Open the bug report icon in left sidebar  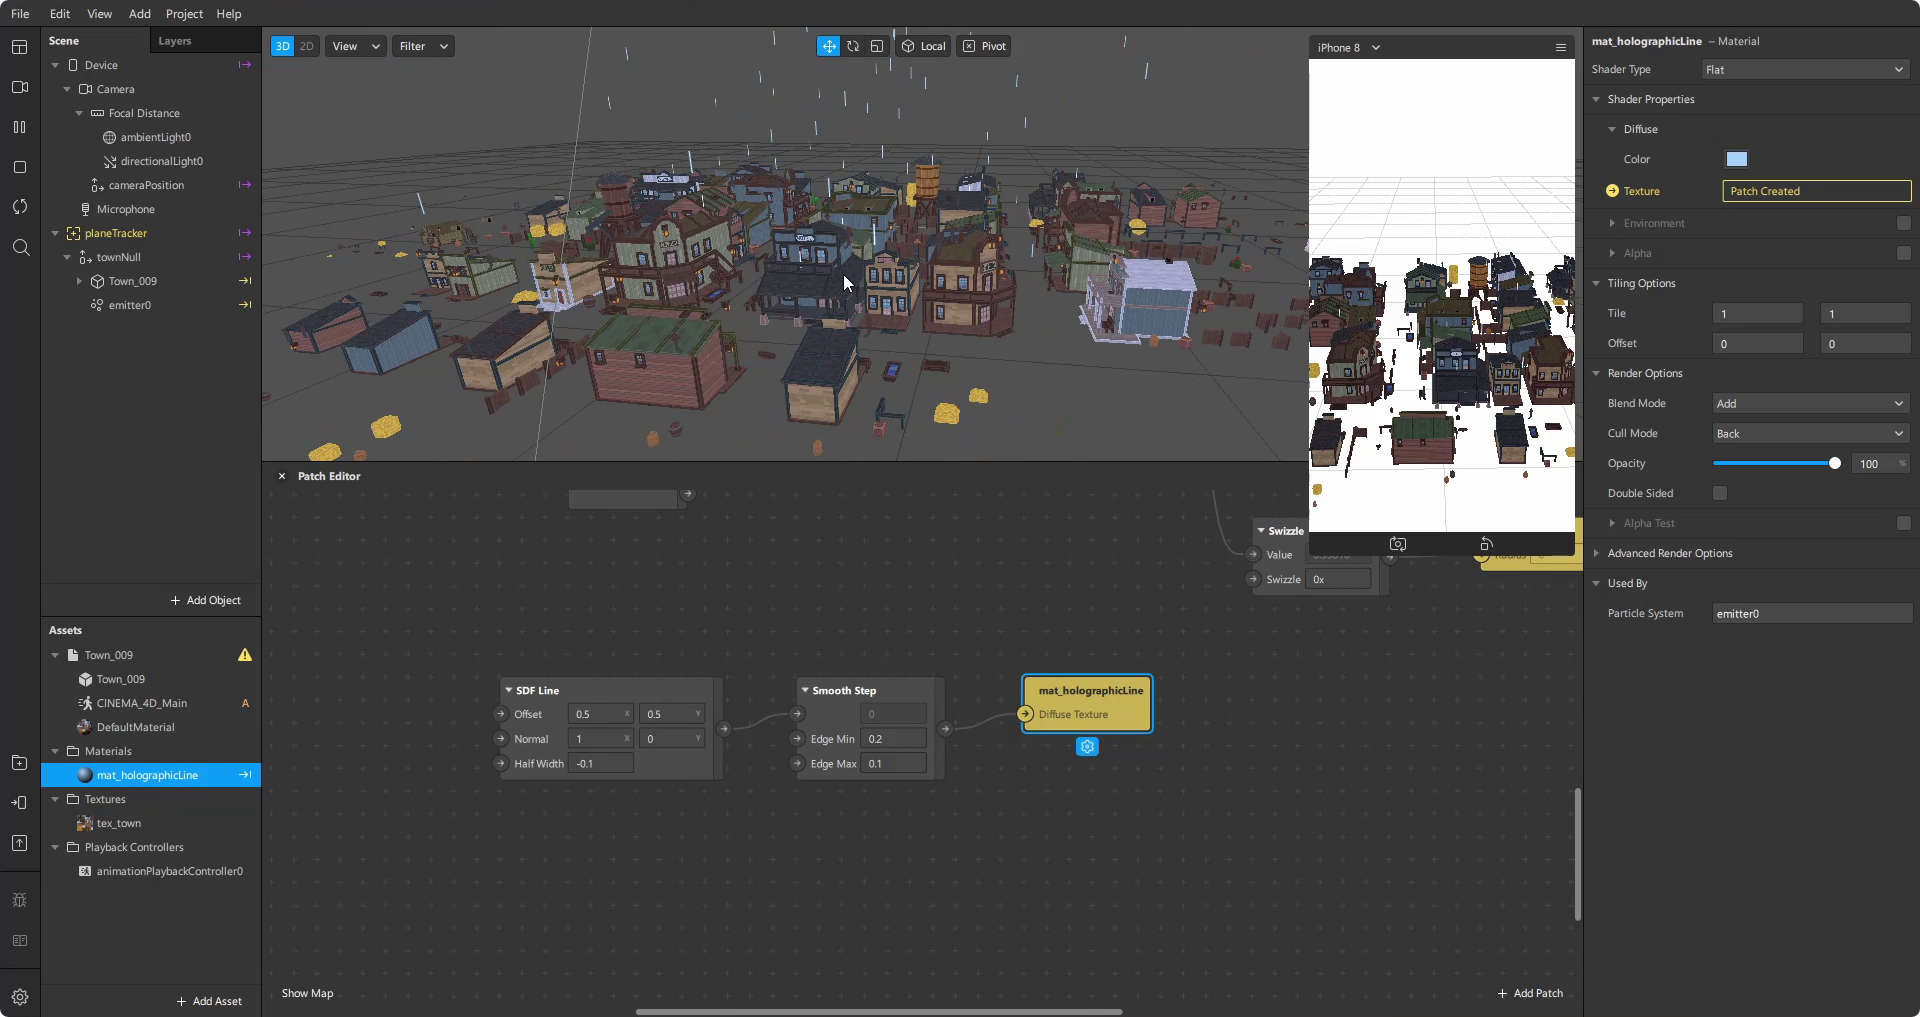point(19,900)
